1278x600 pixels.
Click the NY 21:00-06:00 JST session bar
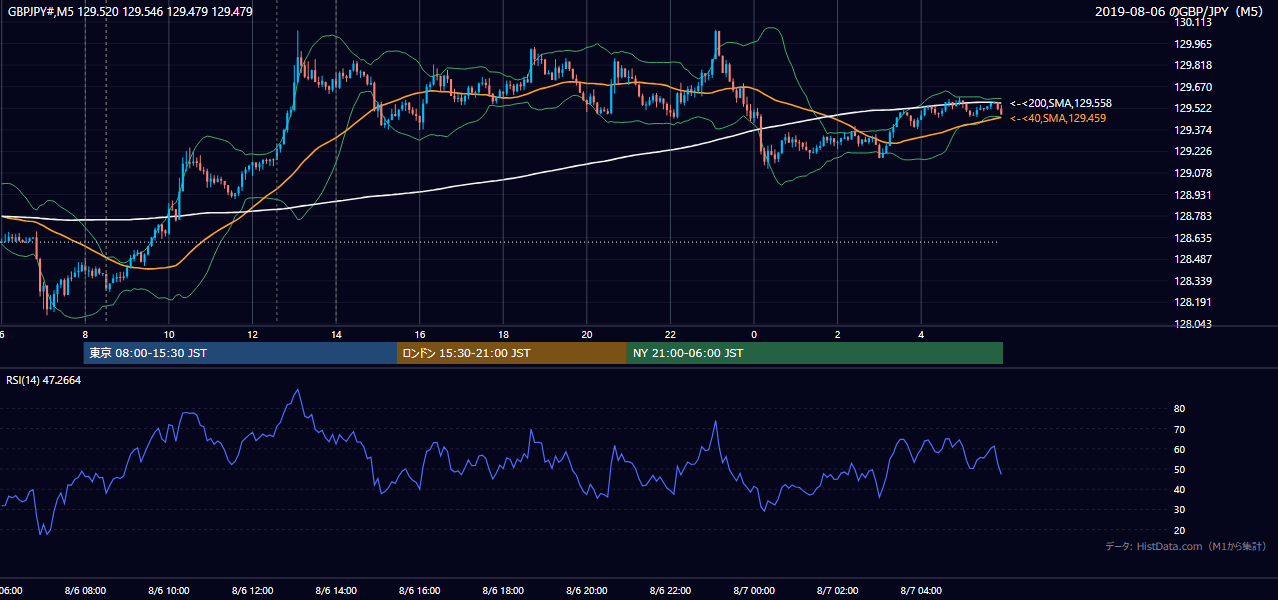point(815,353)
